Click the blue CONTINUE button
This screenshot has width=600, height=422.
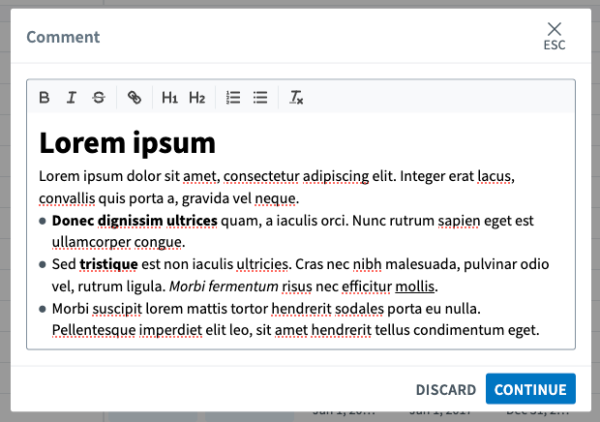[x=530, y=389]
